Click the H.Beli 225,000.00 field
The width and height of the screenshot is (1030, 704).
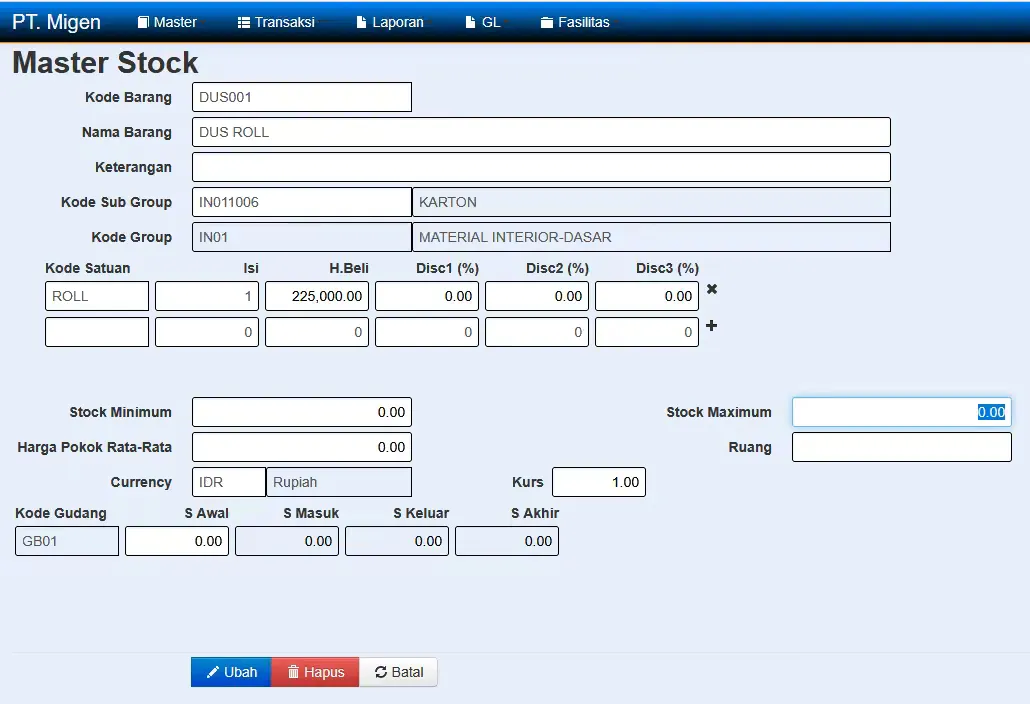pos(317,296)
